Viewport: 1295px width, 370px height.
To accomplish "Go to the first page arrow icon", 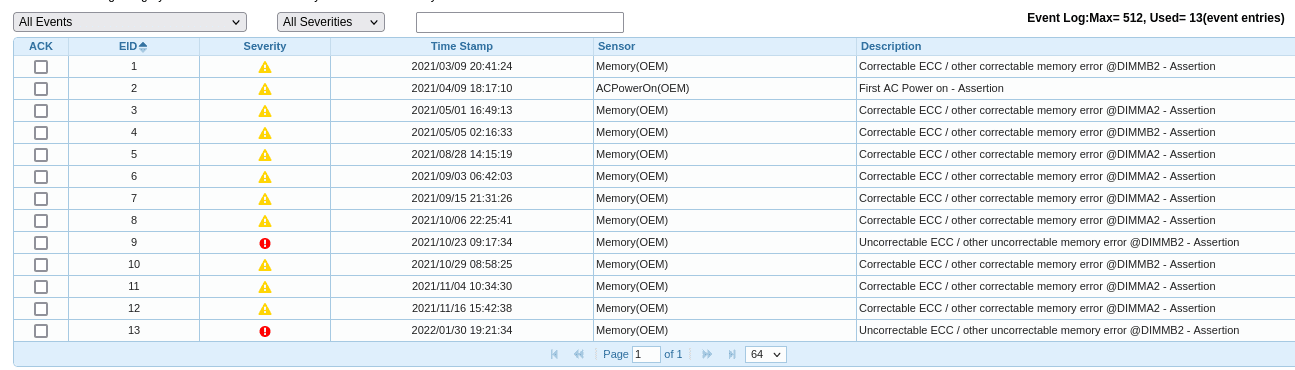I will (x=554, y=354).
